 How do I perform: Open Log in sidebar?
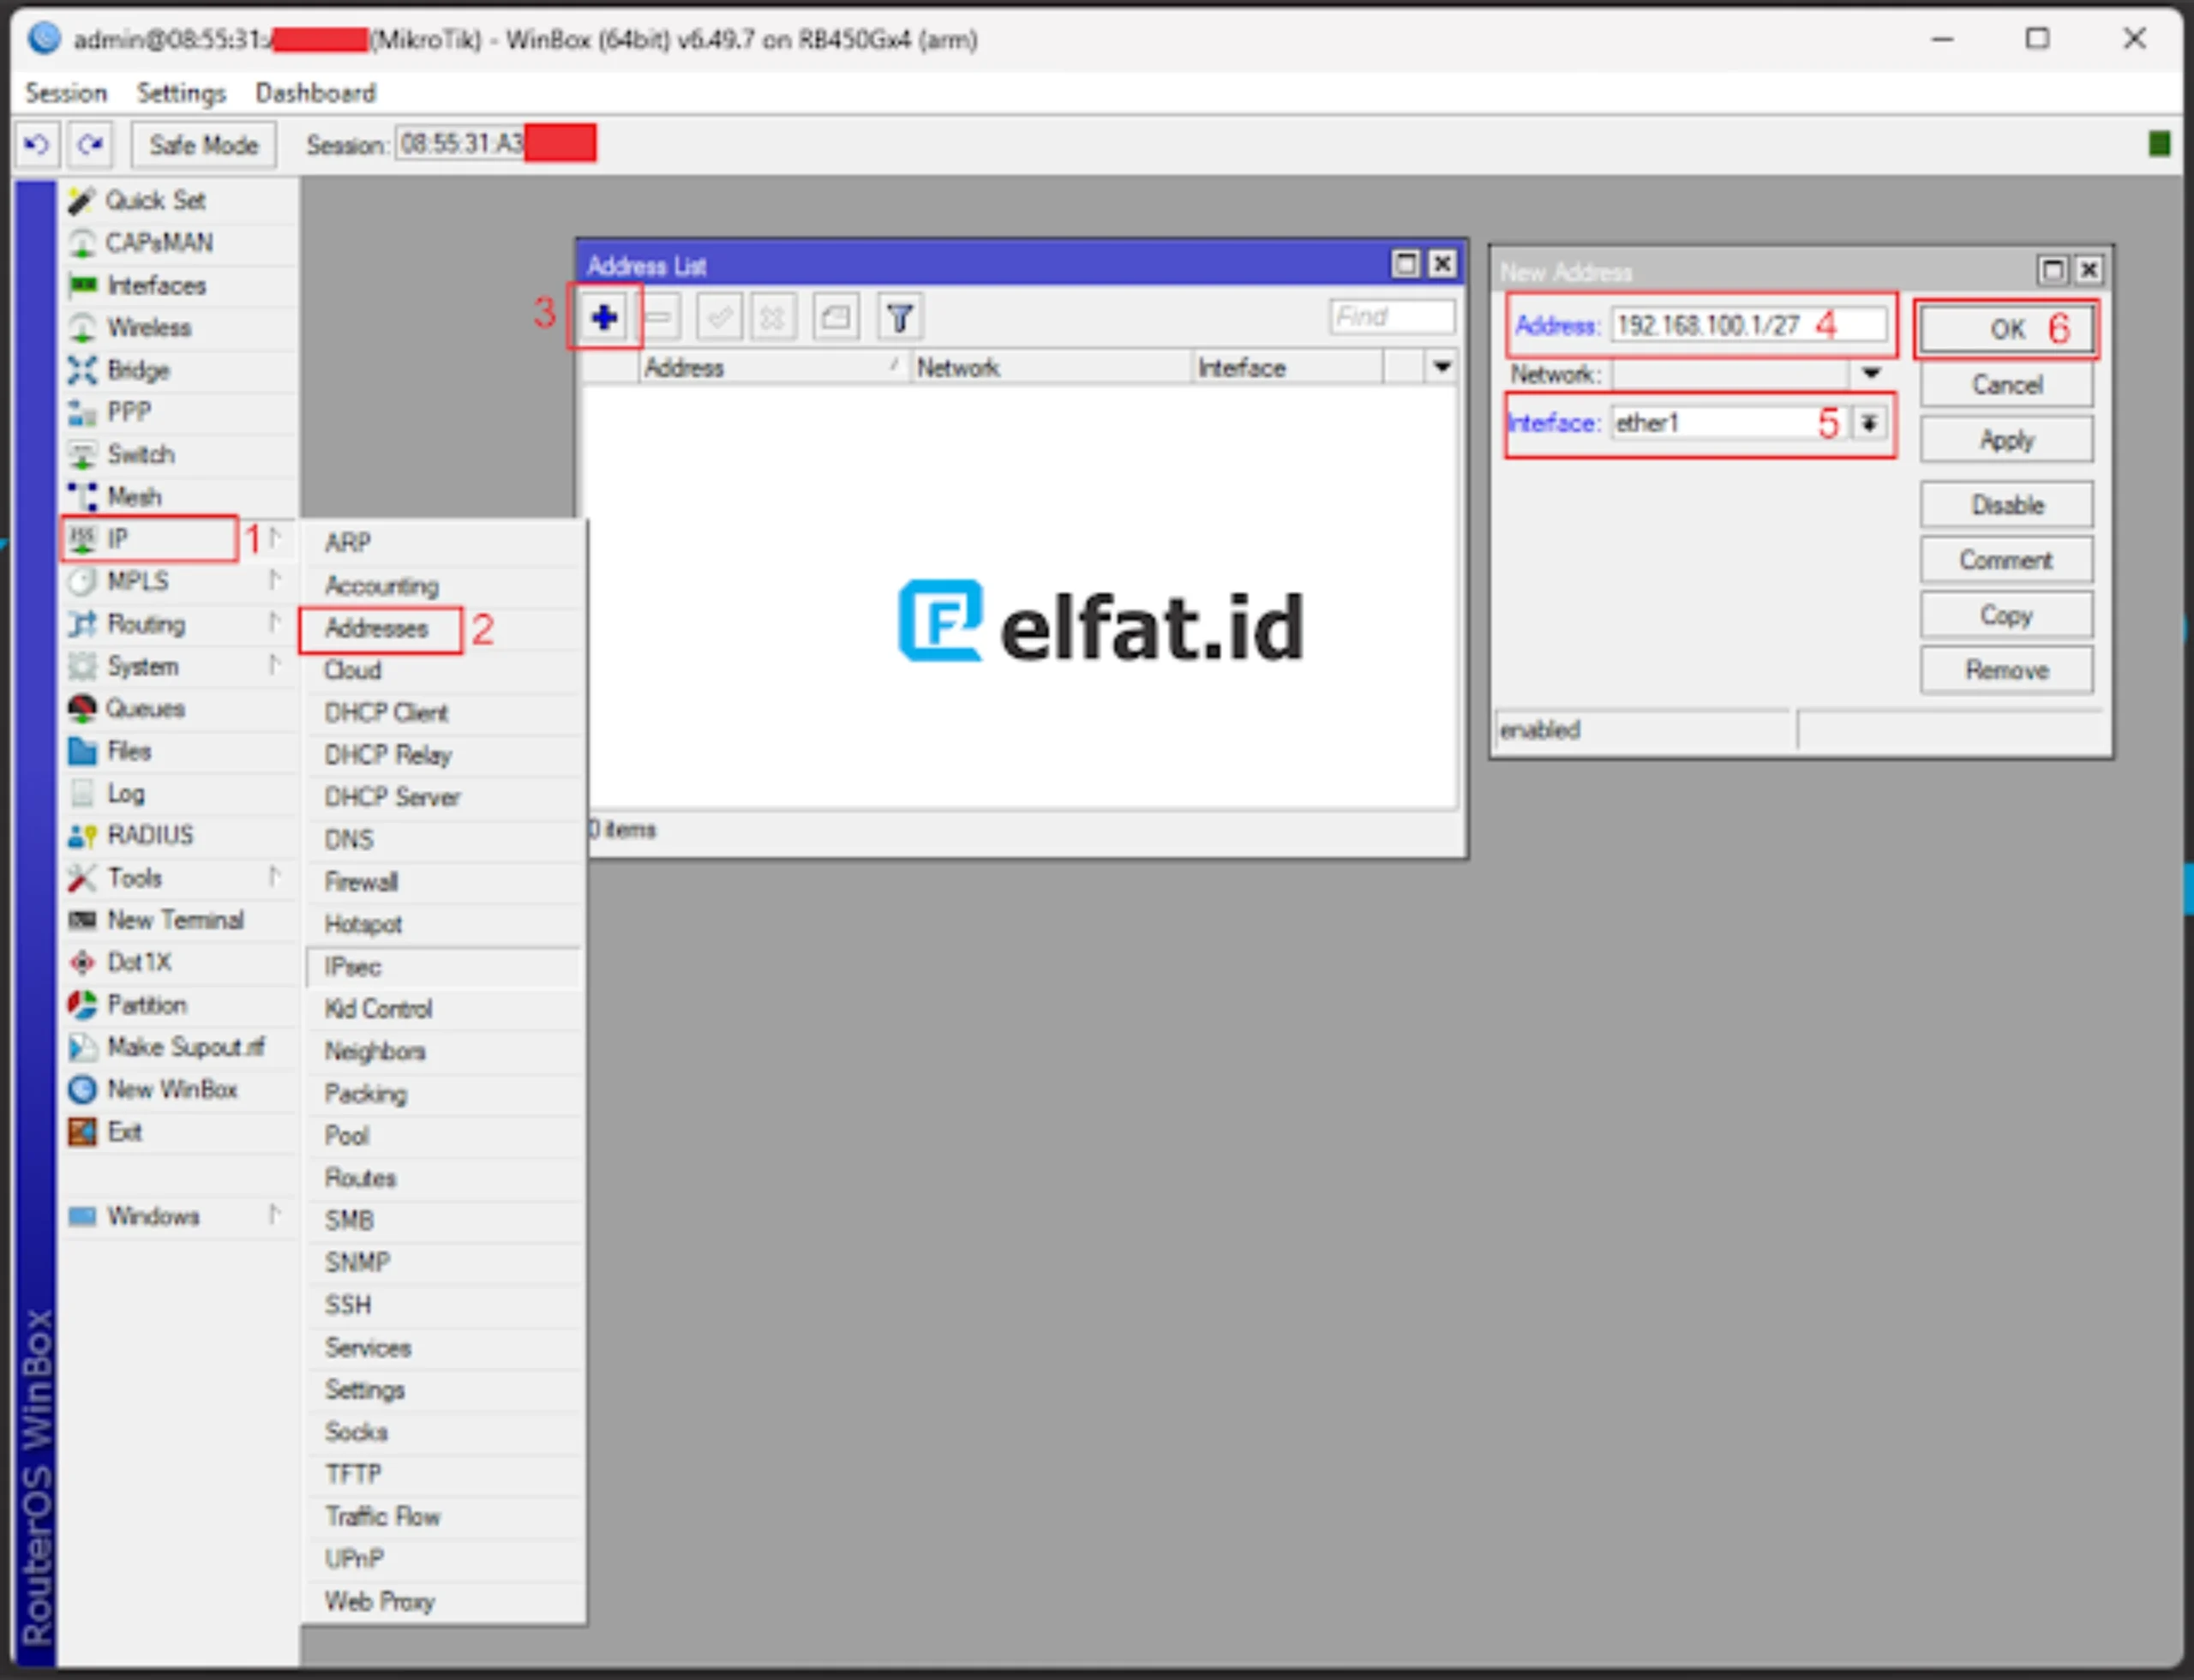(x=177, y=793)
